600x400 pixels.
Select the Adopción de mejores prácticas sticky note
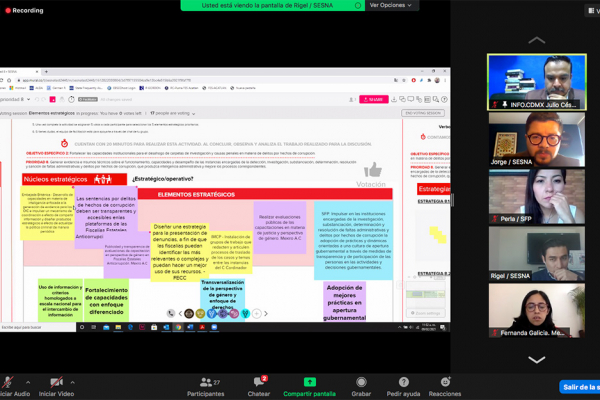click(344, 302)
